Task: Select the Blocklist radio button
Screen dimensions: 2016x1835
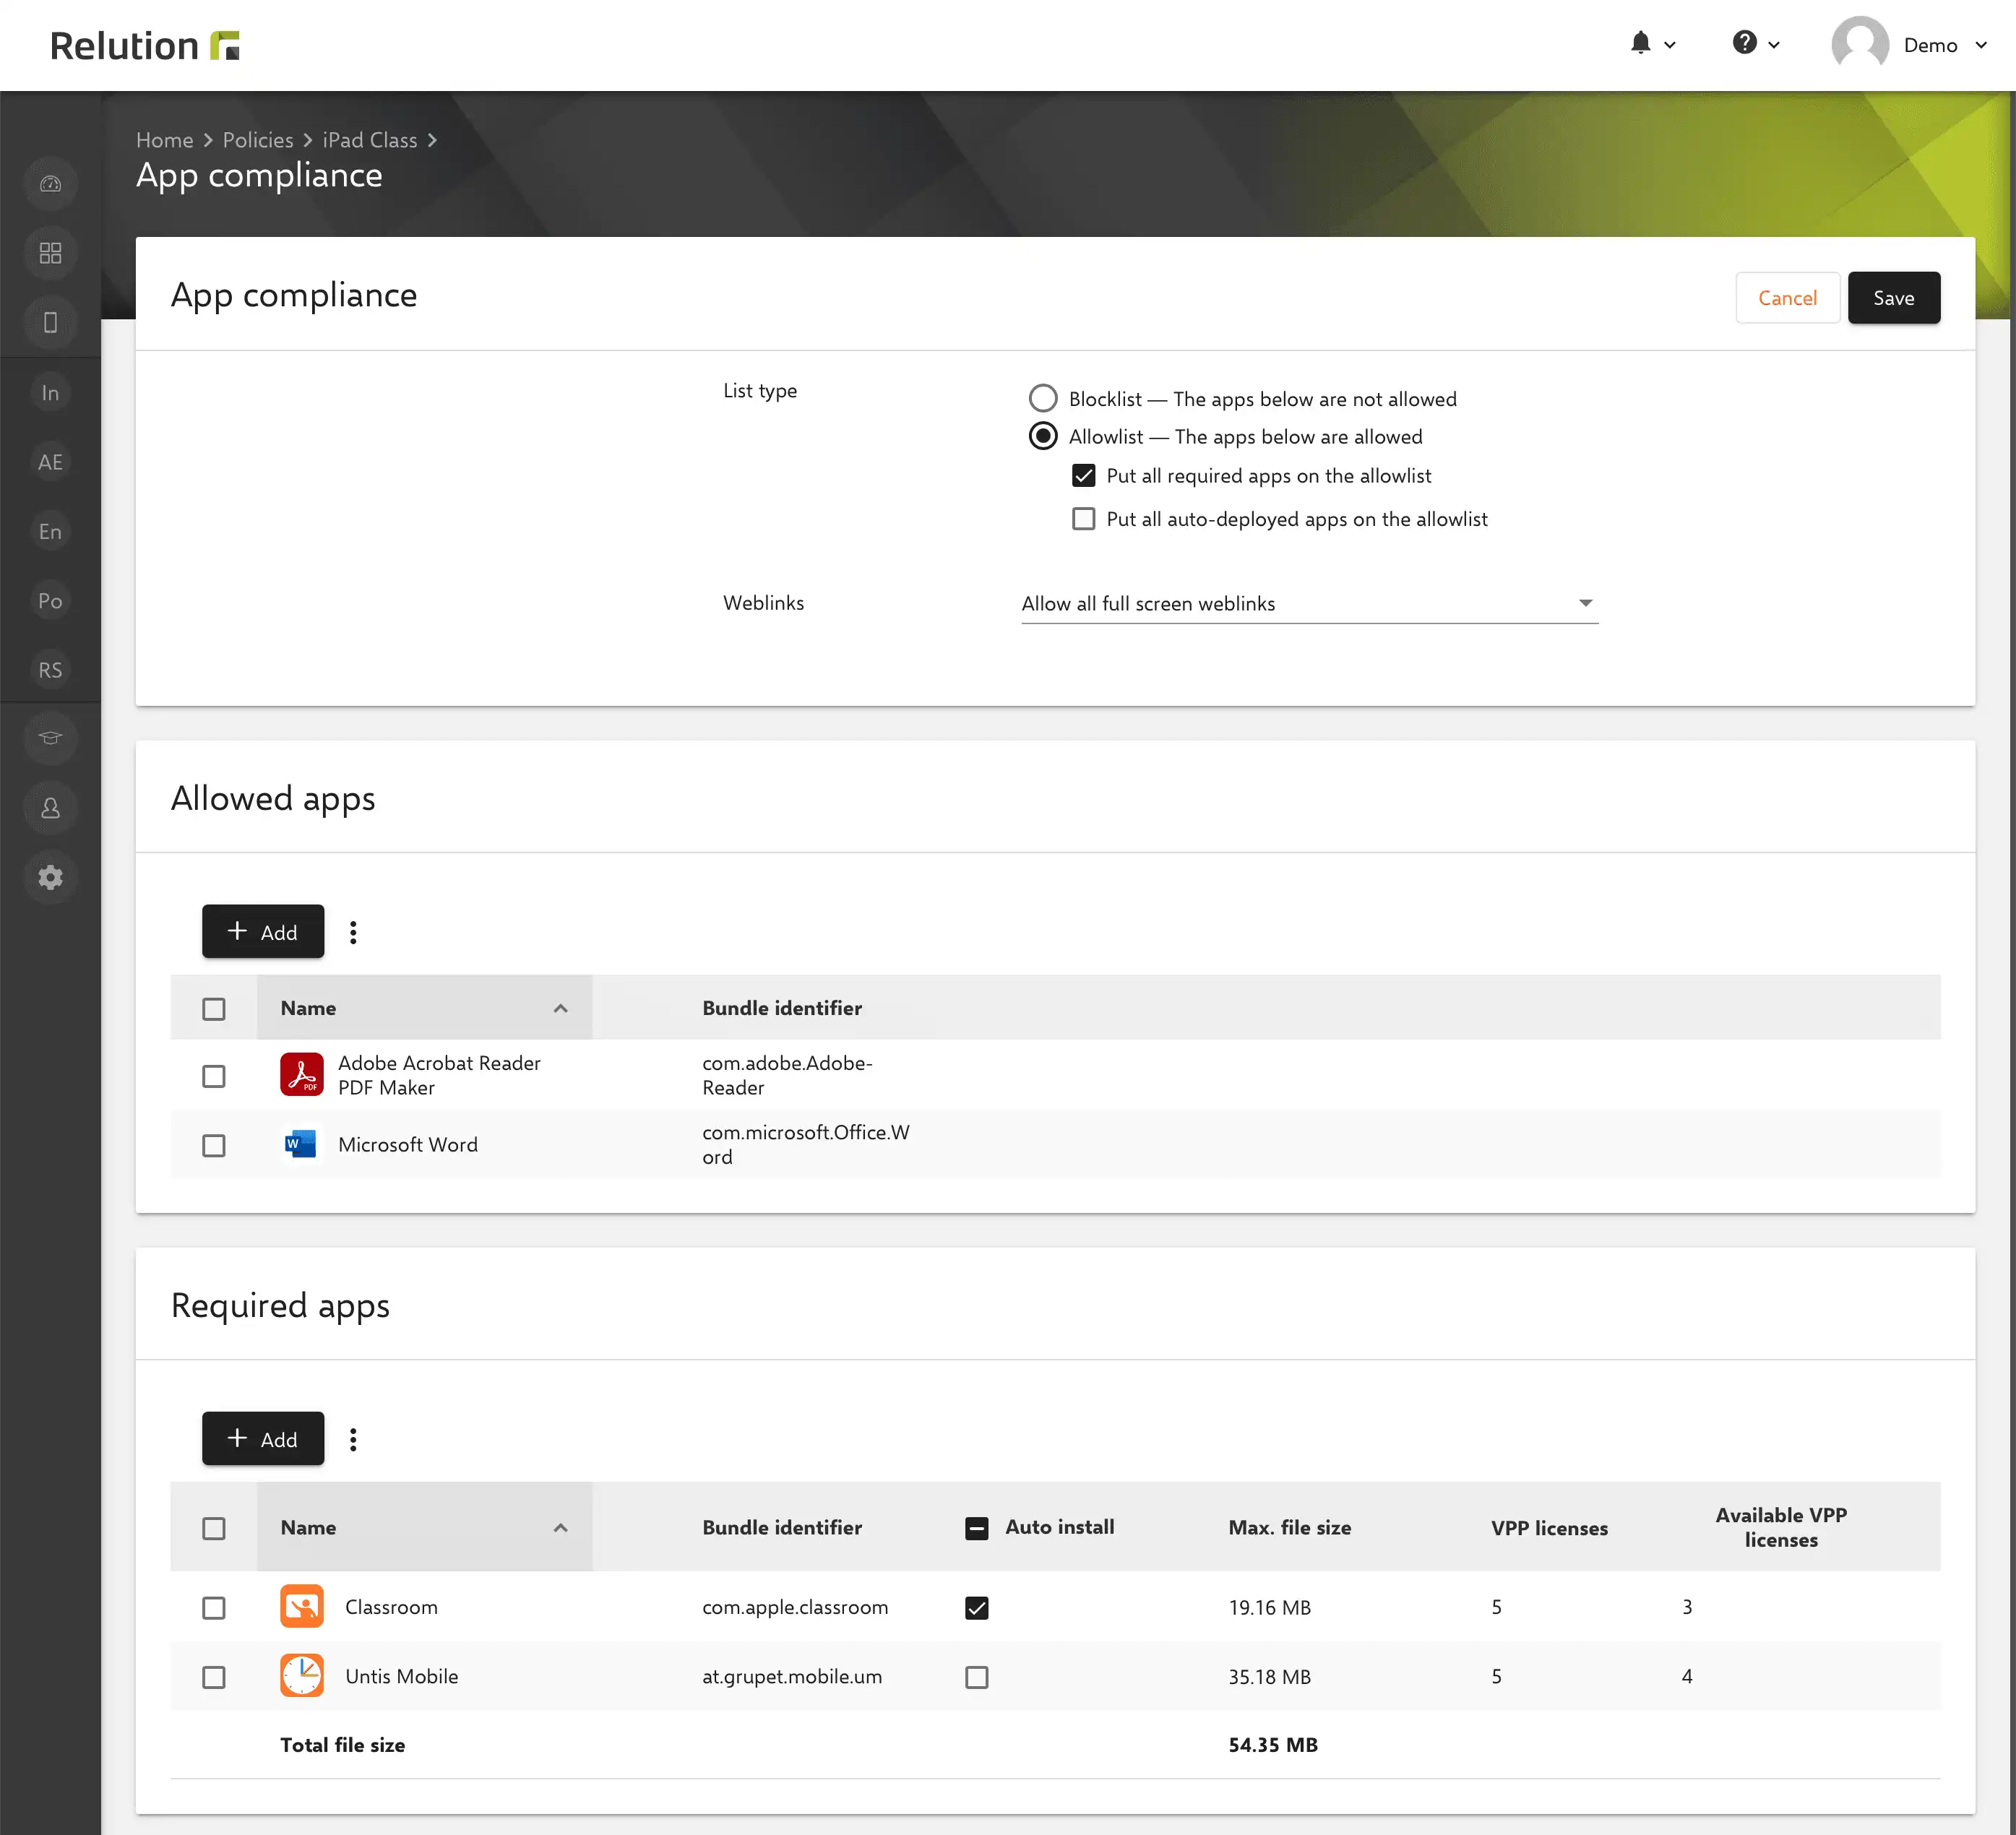Action: pos(1043,398)
